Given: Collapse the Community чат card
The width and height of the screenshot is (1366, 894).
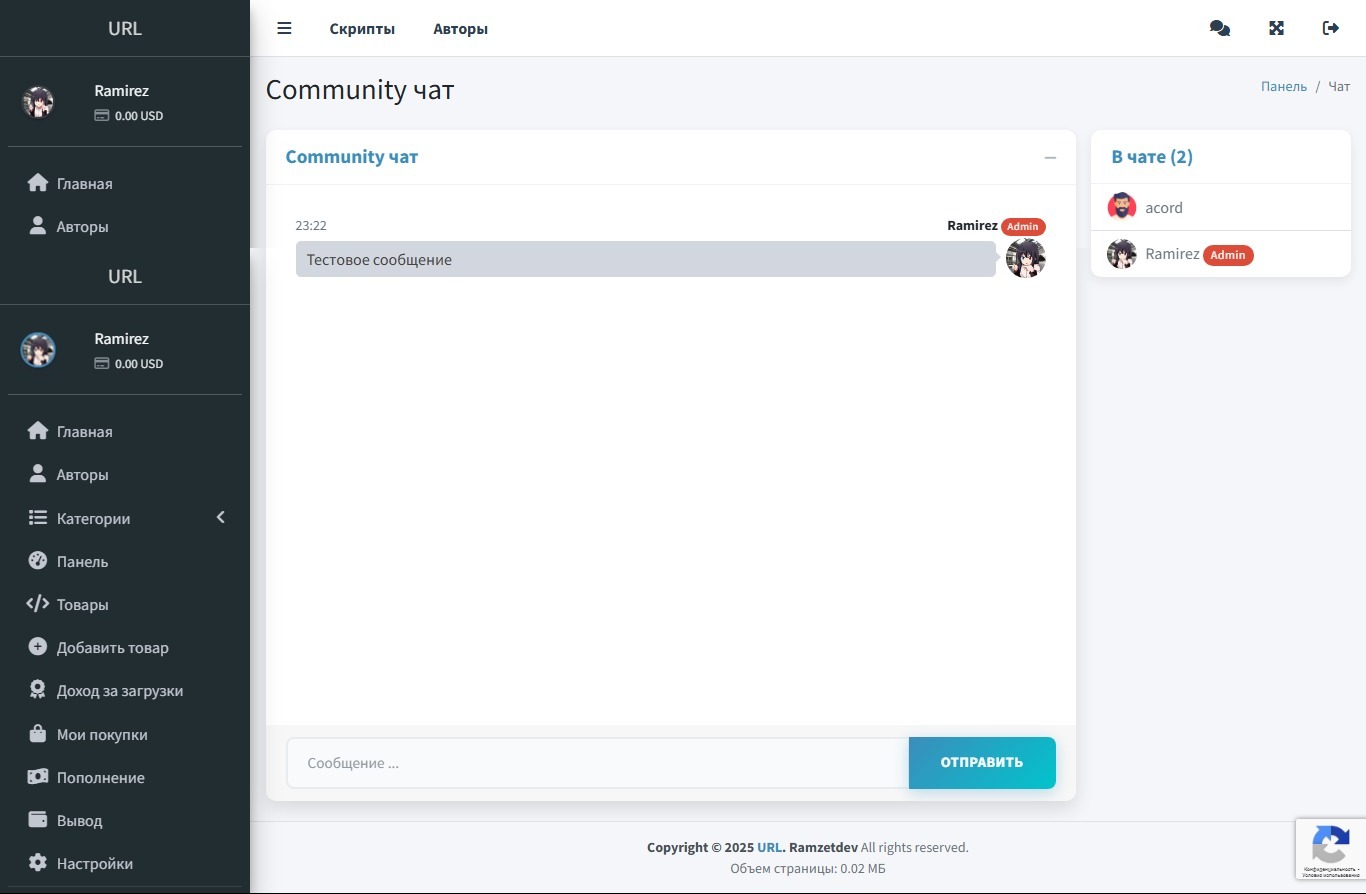Looking at the screenshot, I should pos(1050,157).
